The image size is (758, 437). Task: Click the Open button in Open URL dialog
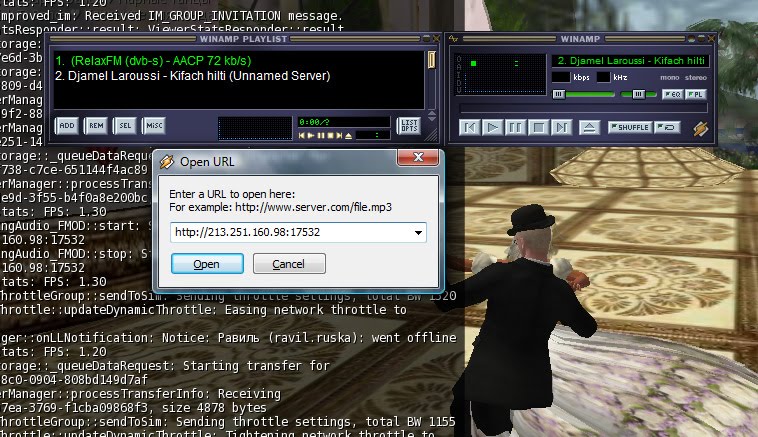pos(207,264)
